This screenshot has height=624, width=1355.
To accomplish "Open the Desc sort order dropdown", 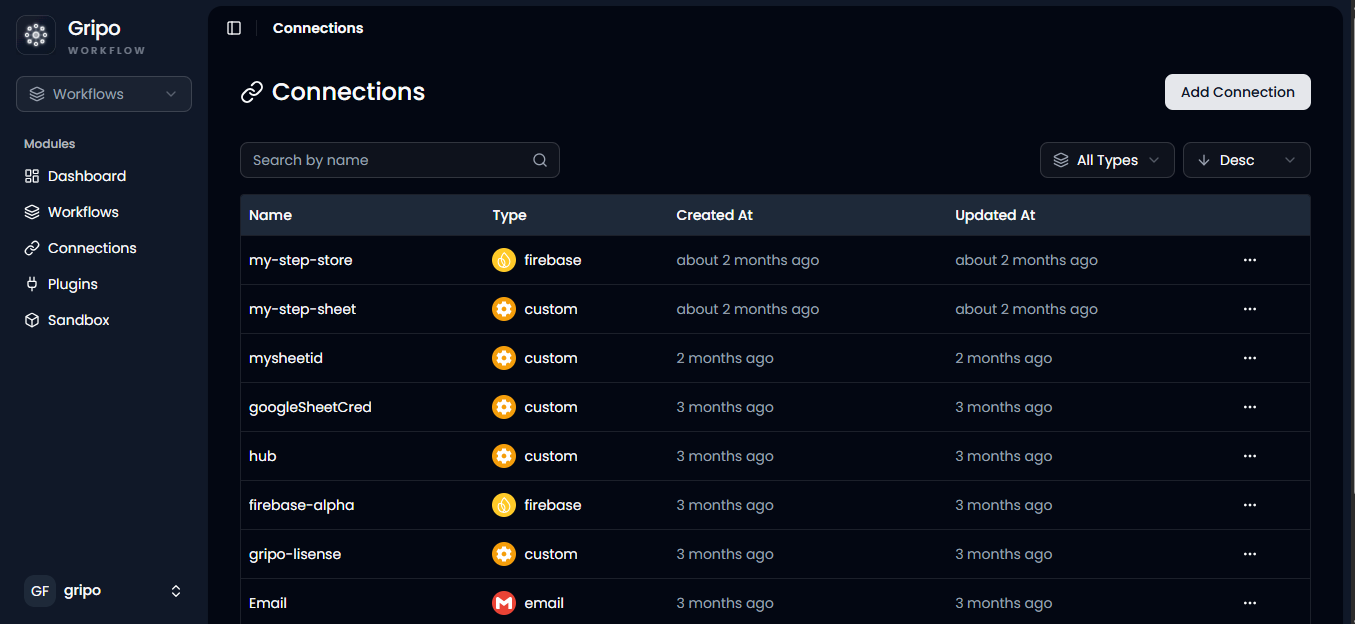I will point(1246,160).
